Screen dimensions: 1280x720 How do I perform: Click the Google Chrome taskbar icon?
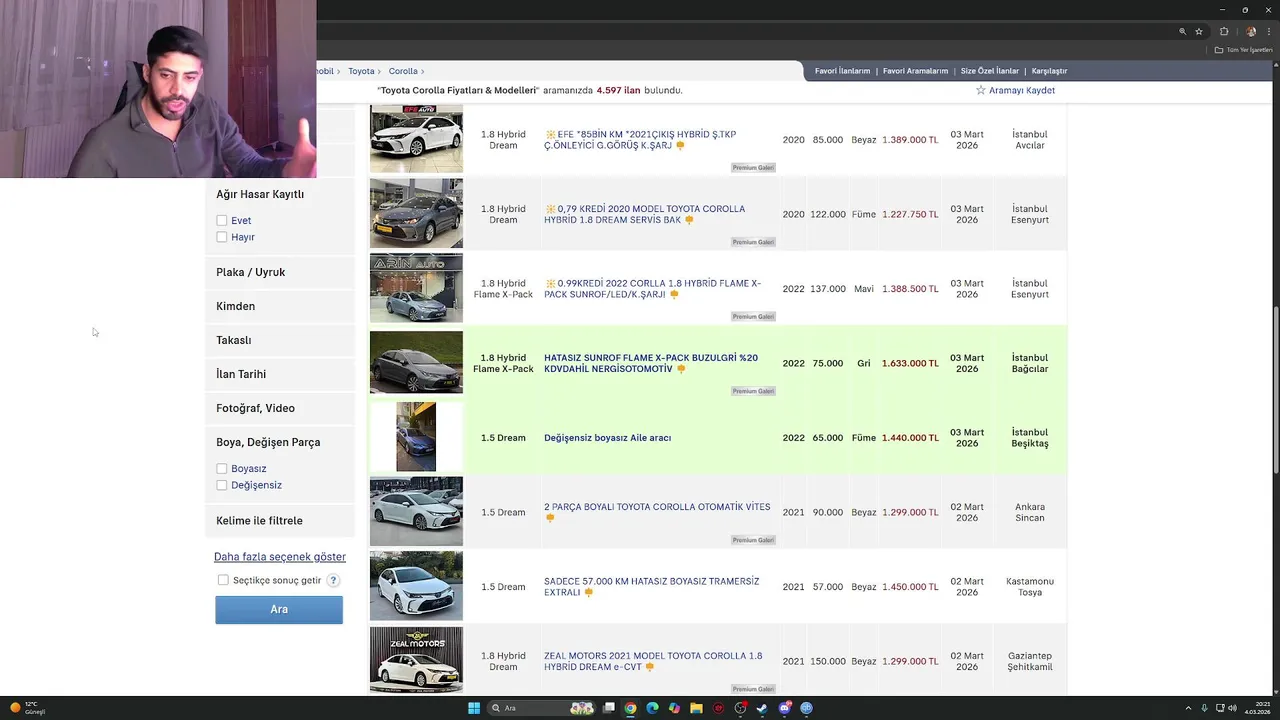(630, 708)
